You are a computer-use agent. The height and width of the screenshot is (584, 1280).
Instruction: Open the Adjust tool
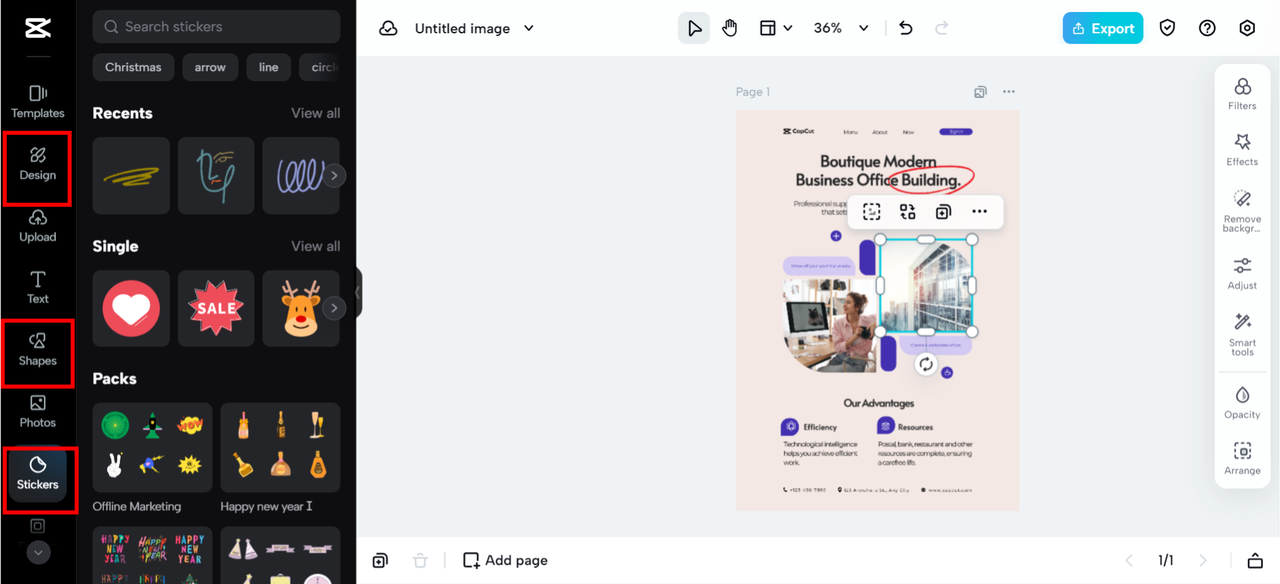tap(1242, 273)
